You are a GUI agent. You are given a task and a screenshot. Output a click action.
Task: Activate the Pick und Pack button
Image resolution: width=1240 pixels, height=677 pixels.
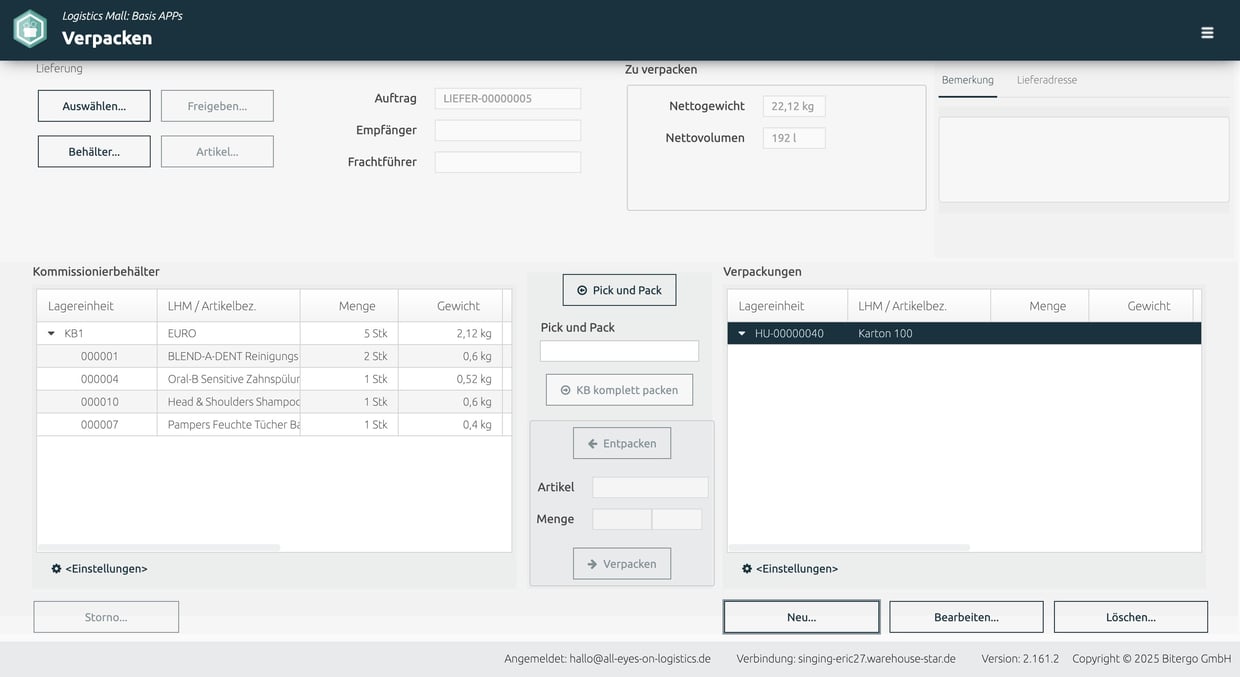[619, 290]
